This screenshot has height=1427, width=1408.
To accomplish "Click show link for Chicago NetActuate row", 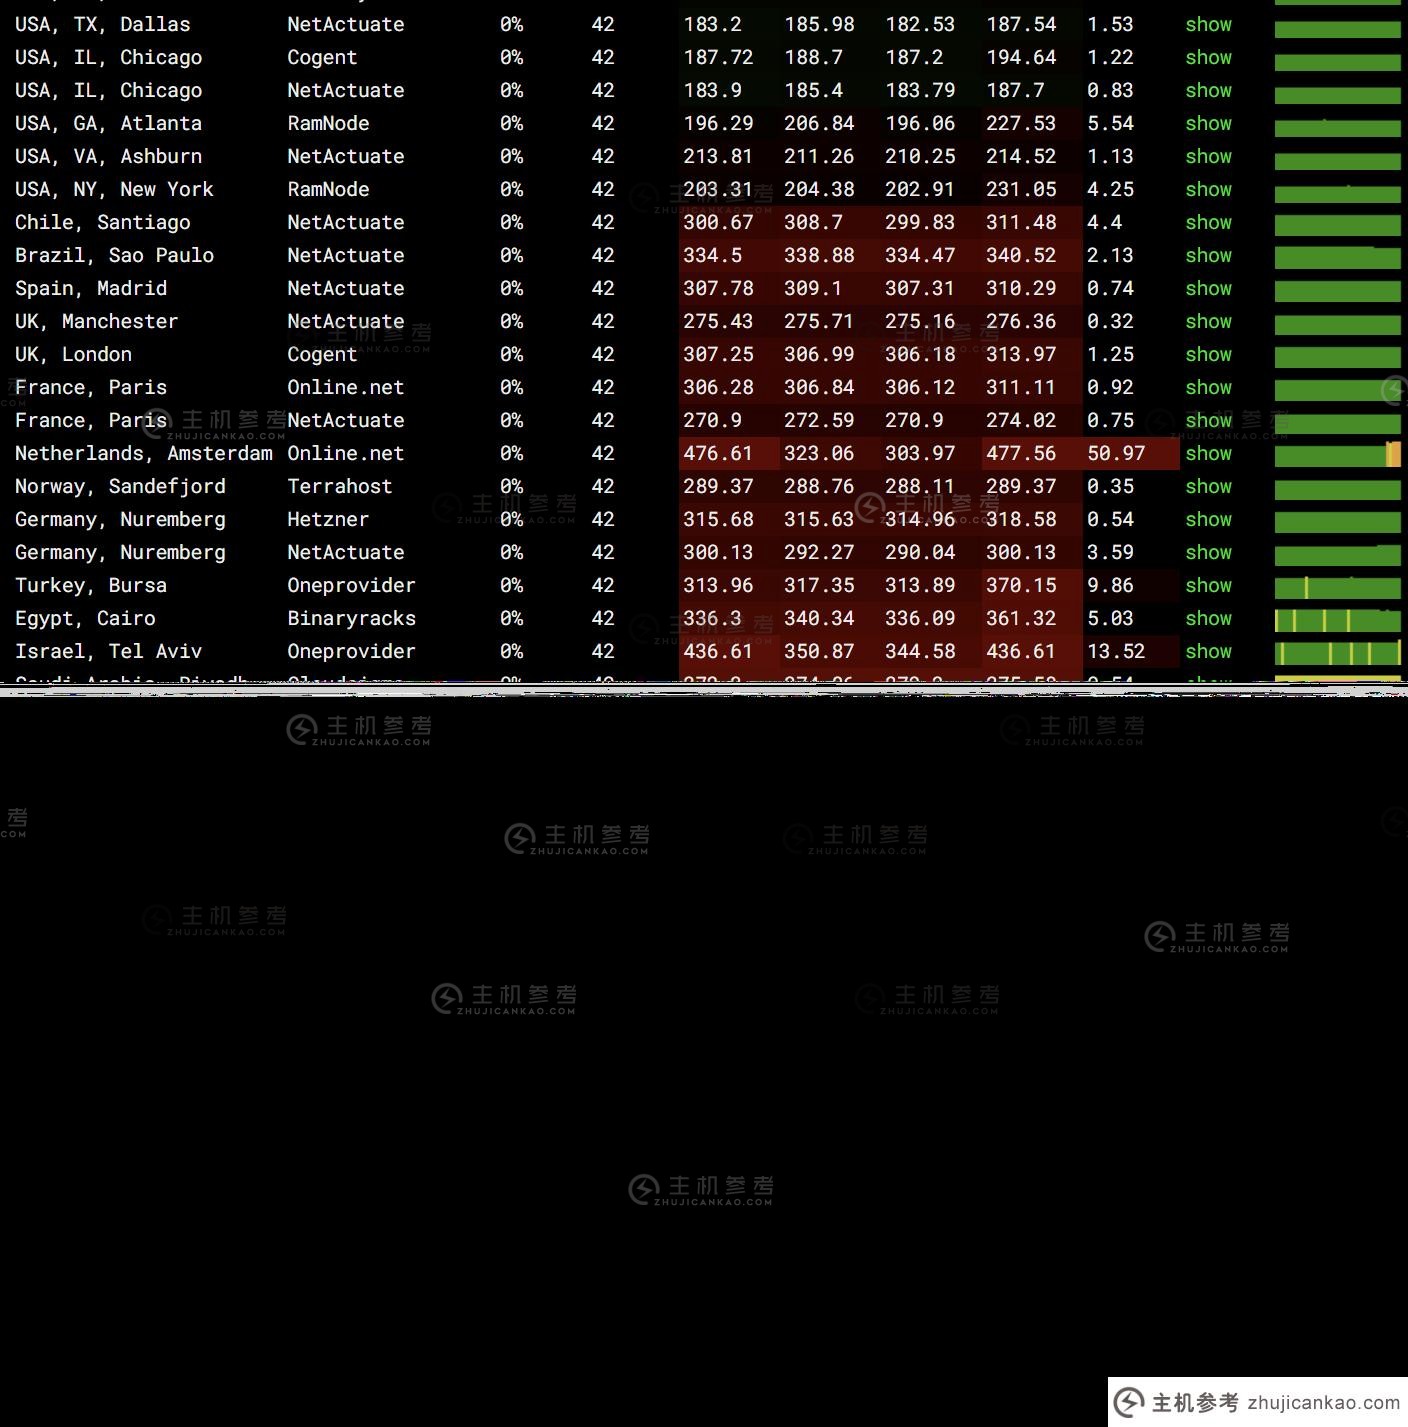I will pos(1208,90).
